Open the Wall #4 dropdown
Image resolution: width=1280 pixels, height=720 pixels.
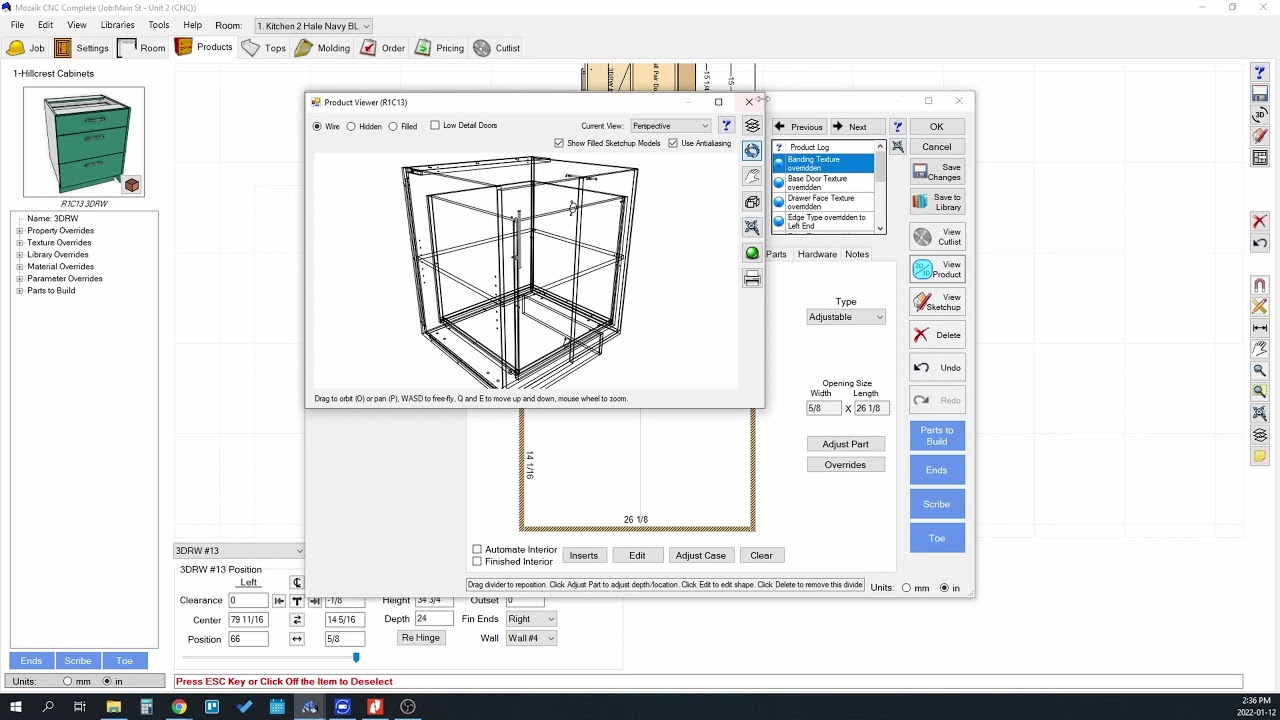pyautogui.click(x=531, y=638)
